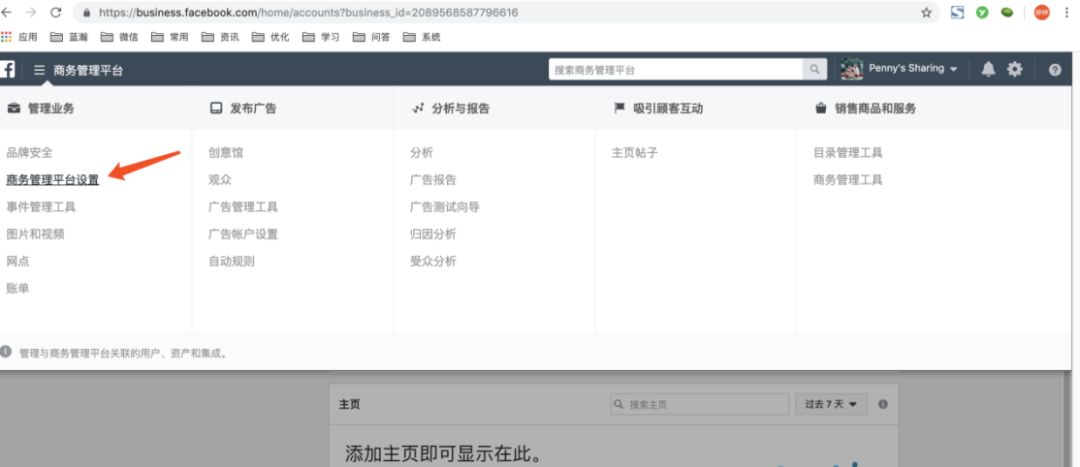Open 广告管理工具
This screenshot has width=1080, height=467.
243,207
